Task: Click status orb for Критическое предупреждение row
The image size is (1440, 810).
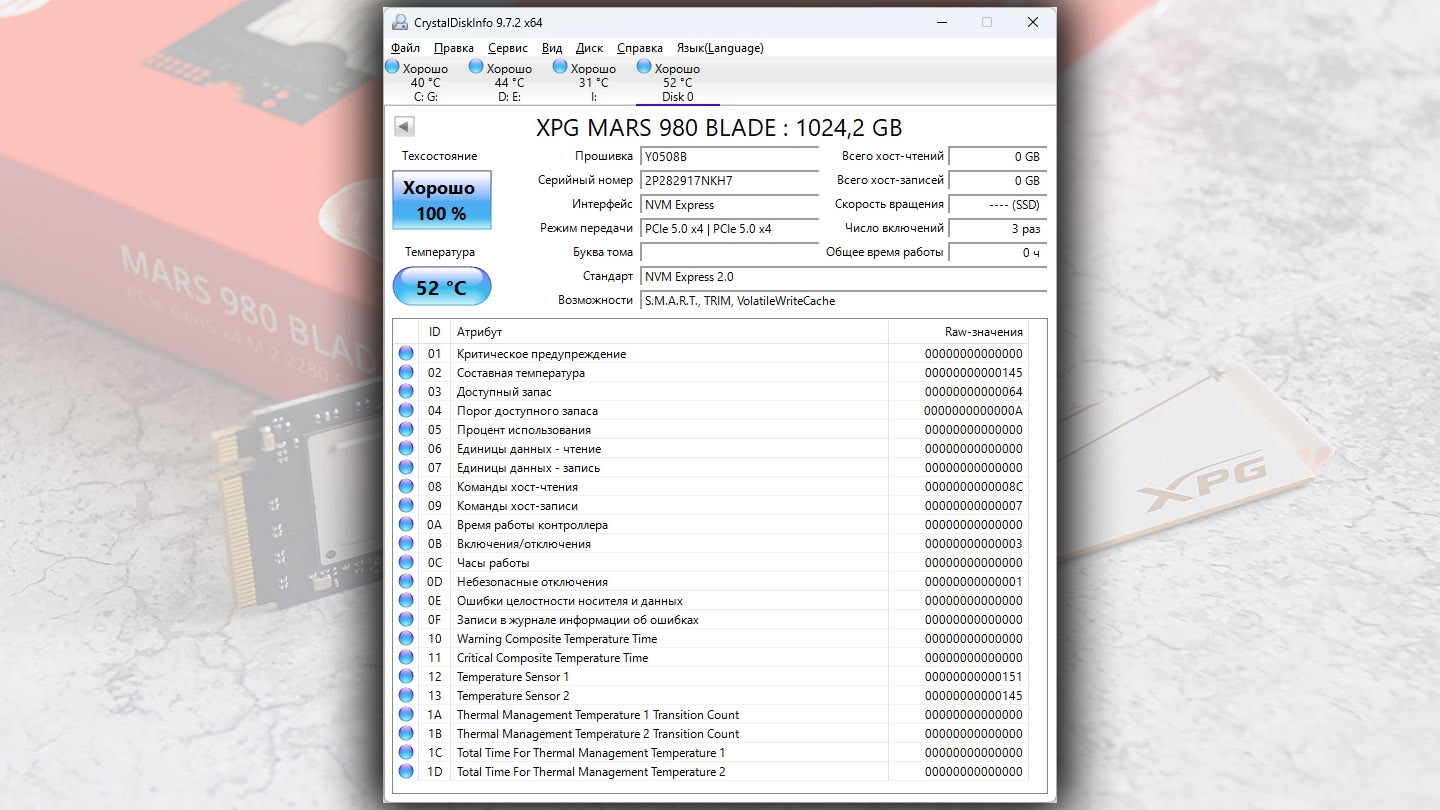Action: click(406, 353)
